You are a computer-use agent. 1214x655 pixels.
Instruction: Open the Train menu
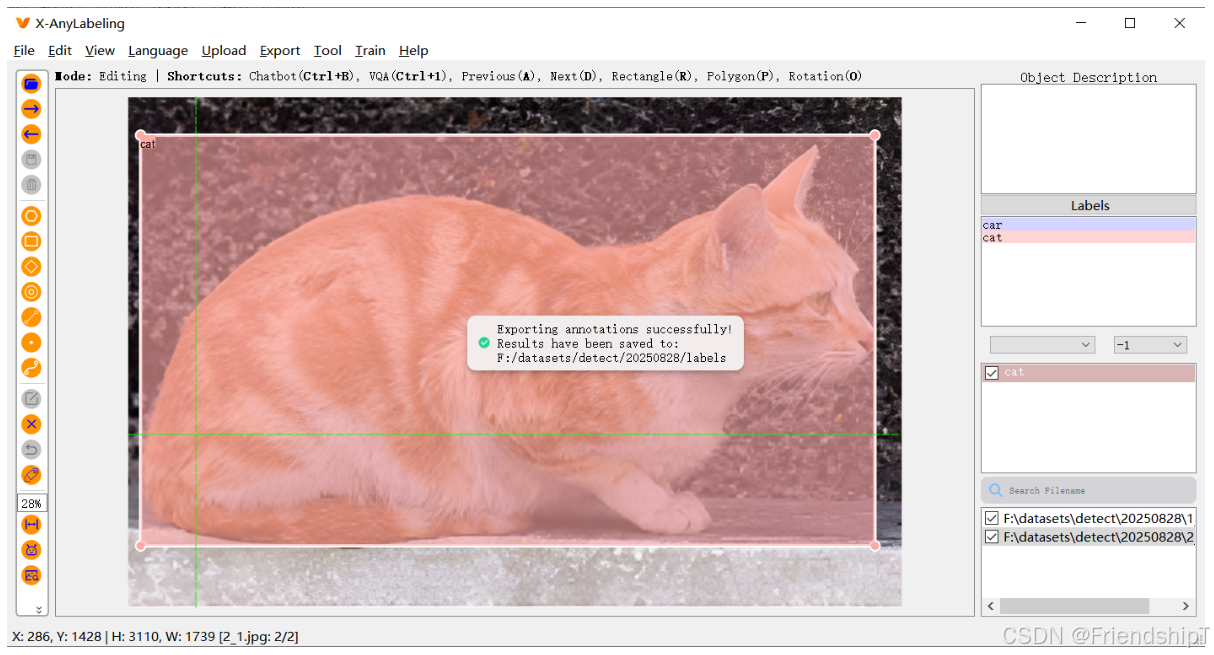[370, 50]
